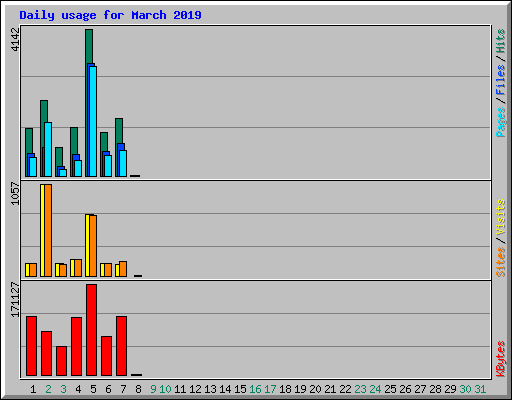Click day label 1 on the axis
The height and width of the screenshot is (400, 512).
[33, 389]
